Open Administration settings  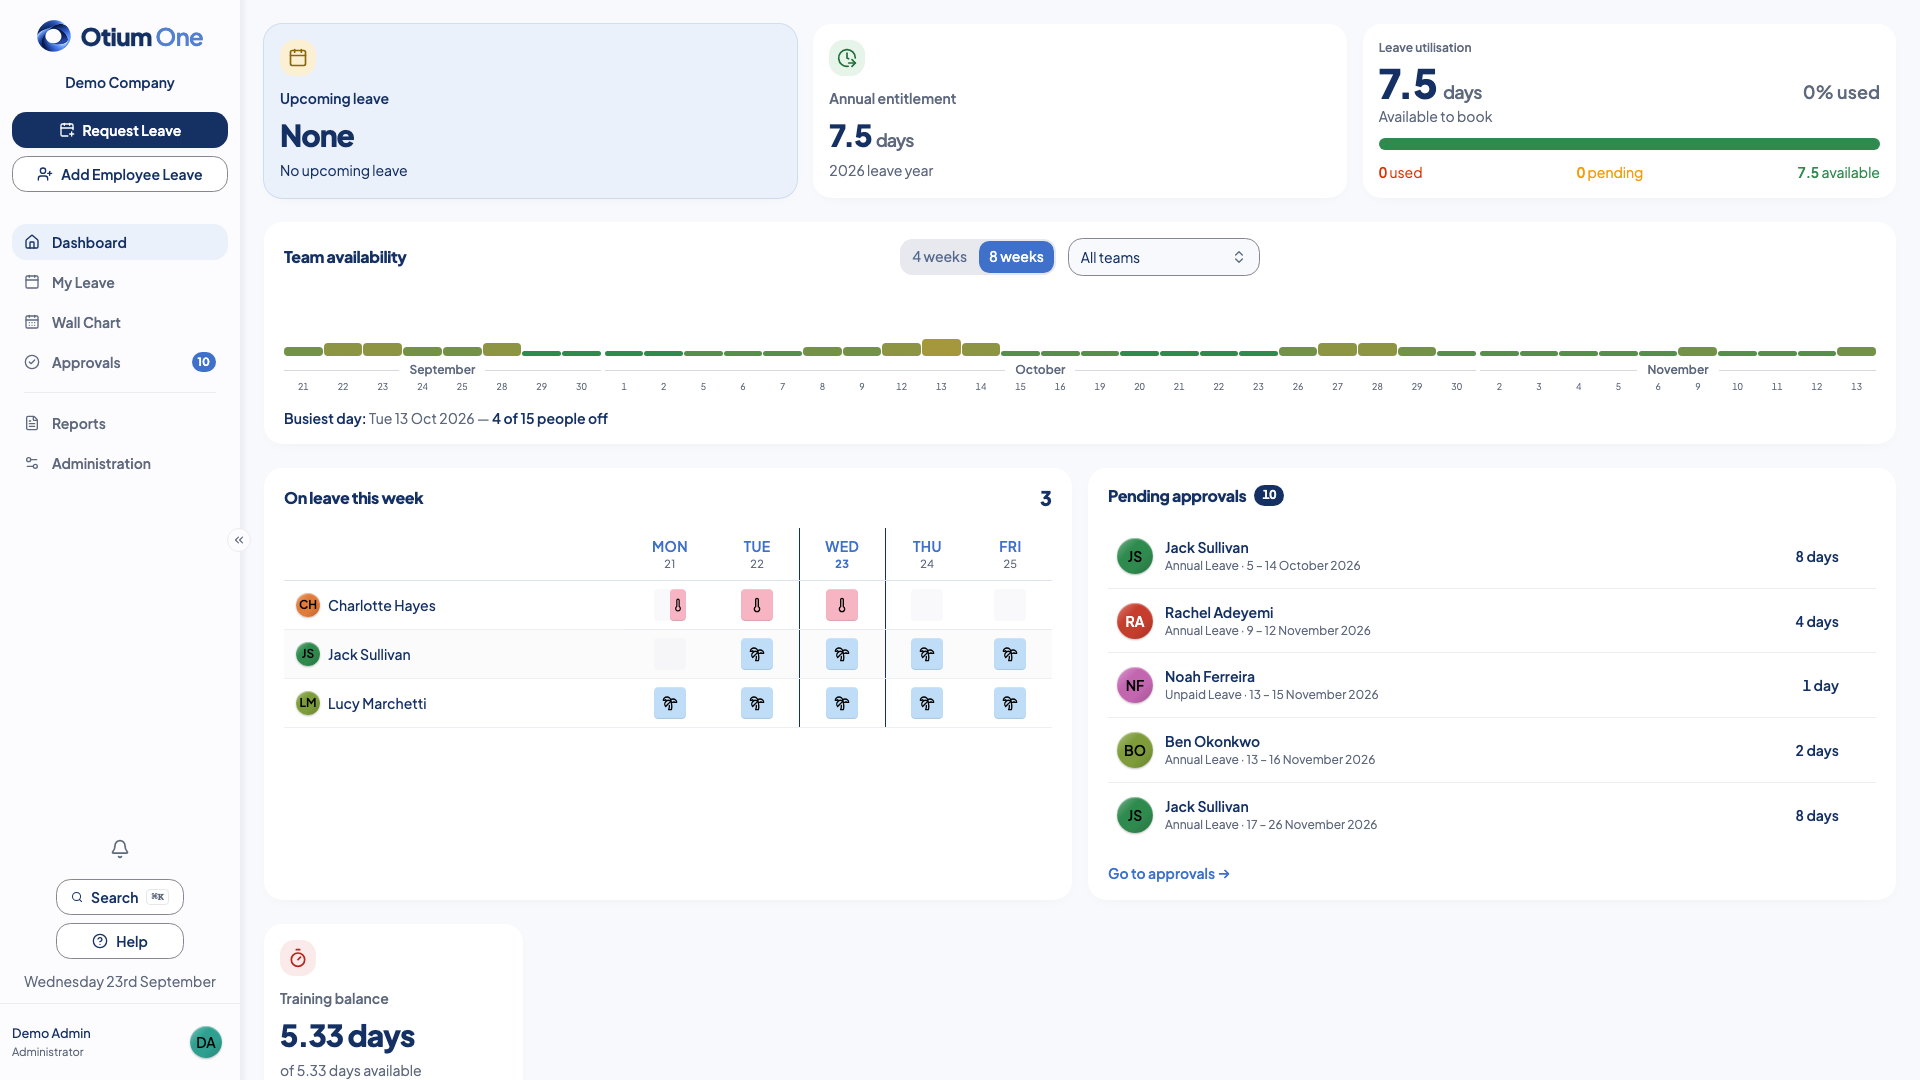[x=120, y=463]
